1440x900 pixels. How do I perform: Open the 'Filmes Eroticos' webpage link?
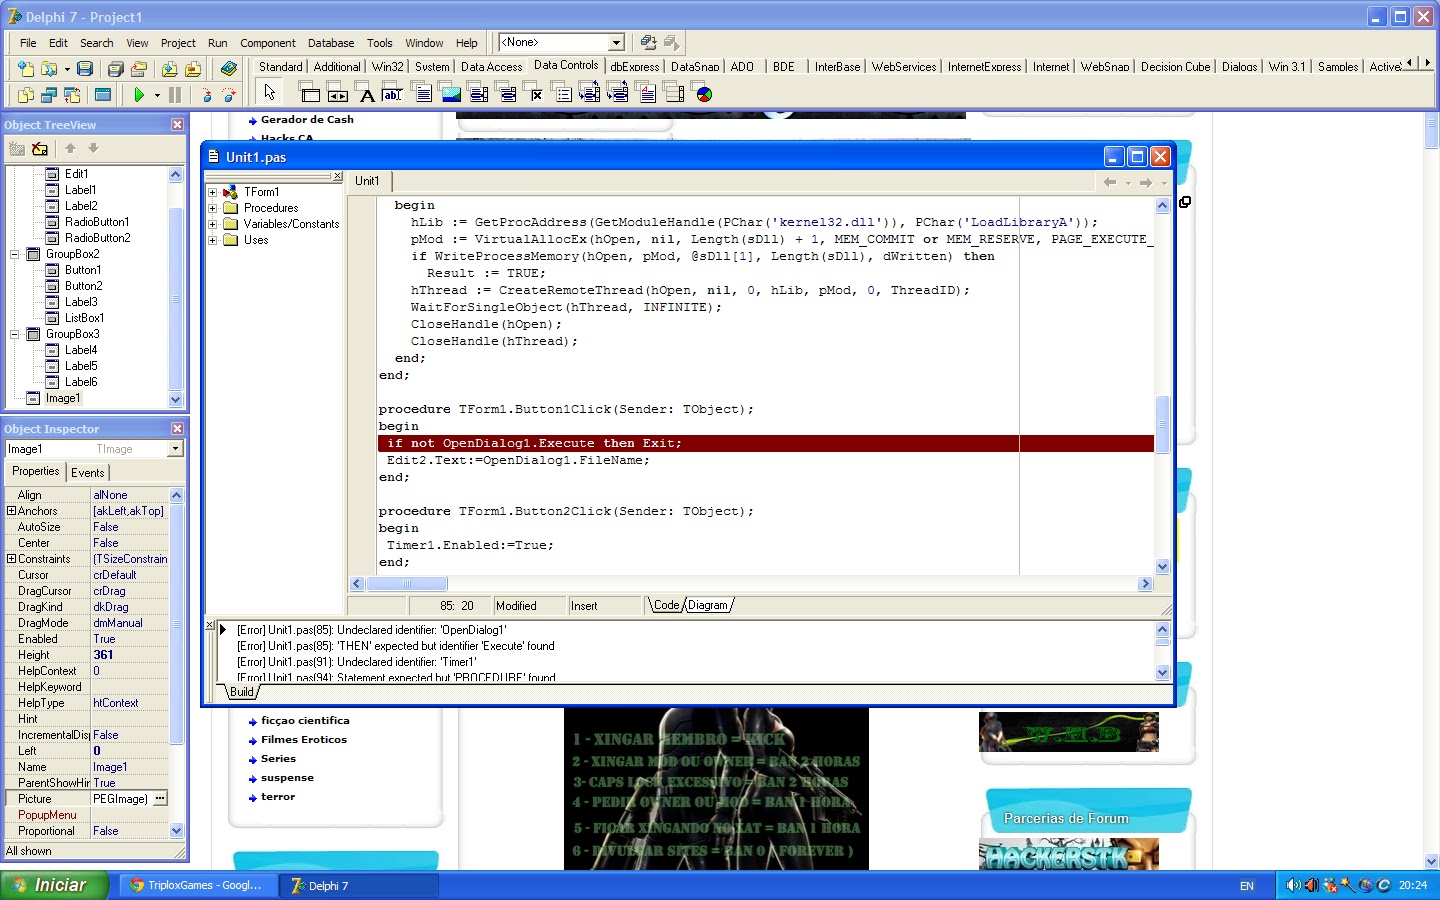(x=304, y=740)
